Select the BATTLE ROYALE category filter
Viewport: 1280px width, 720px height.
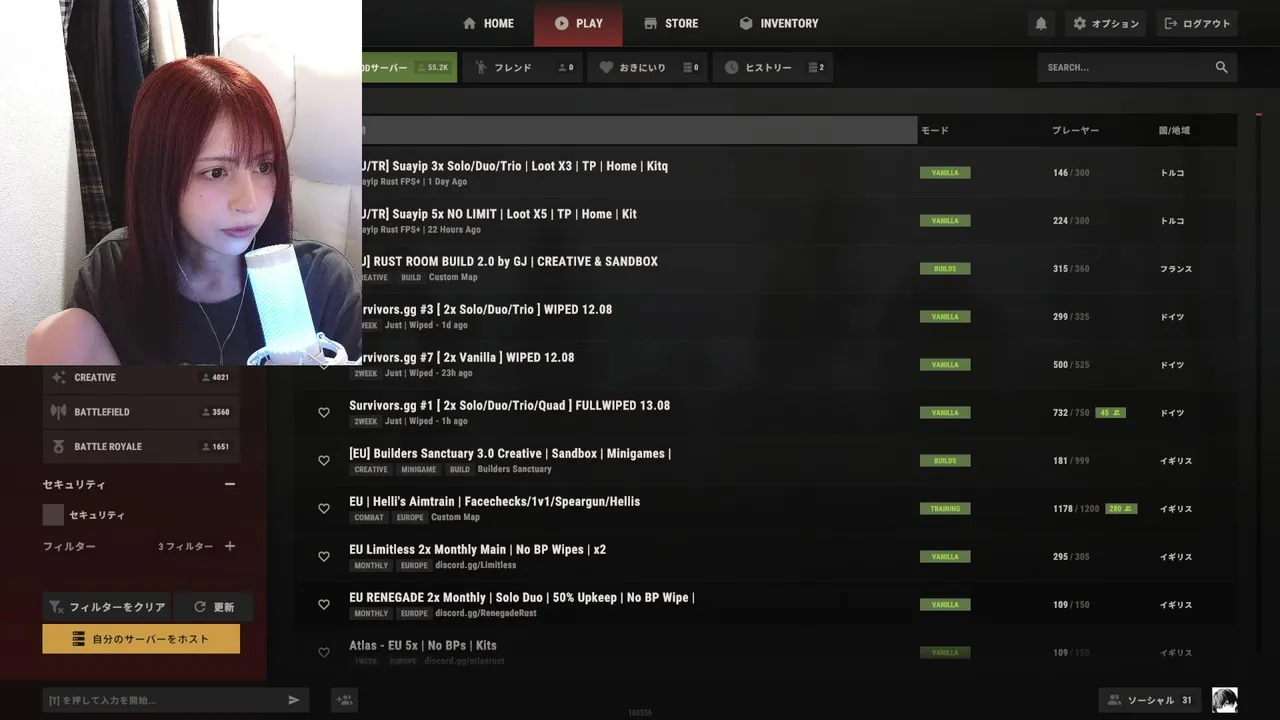point(141,446)
